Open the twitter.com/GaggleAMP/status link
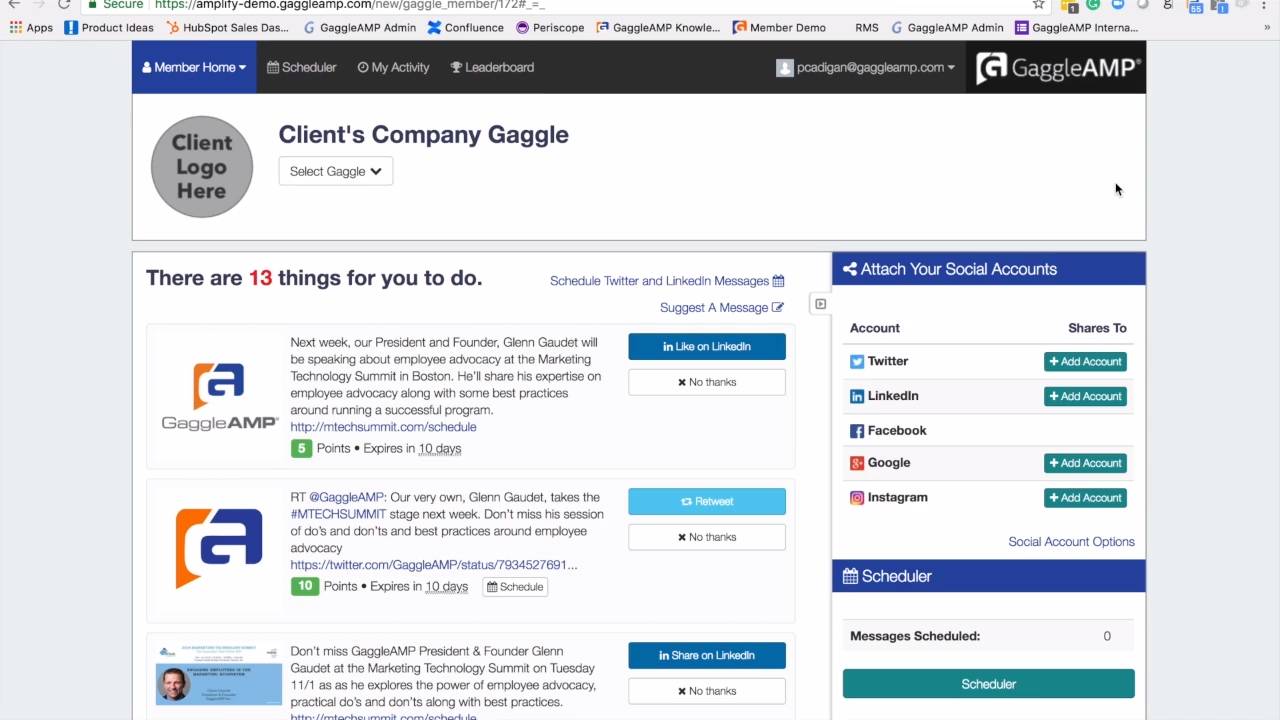Screen dimensions: 1280x720 tap(434, 565)
